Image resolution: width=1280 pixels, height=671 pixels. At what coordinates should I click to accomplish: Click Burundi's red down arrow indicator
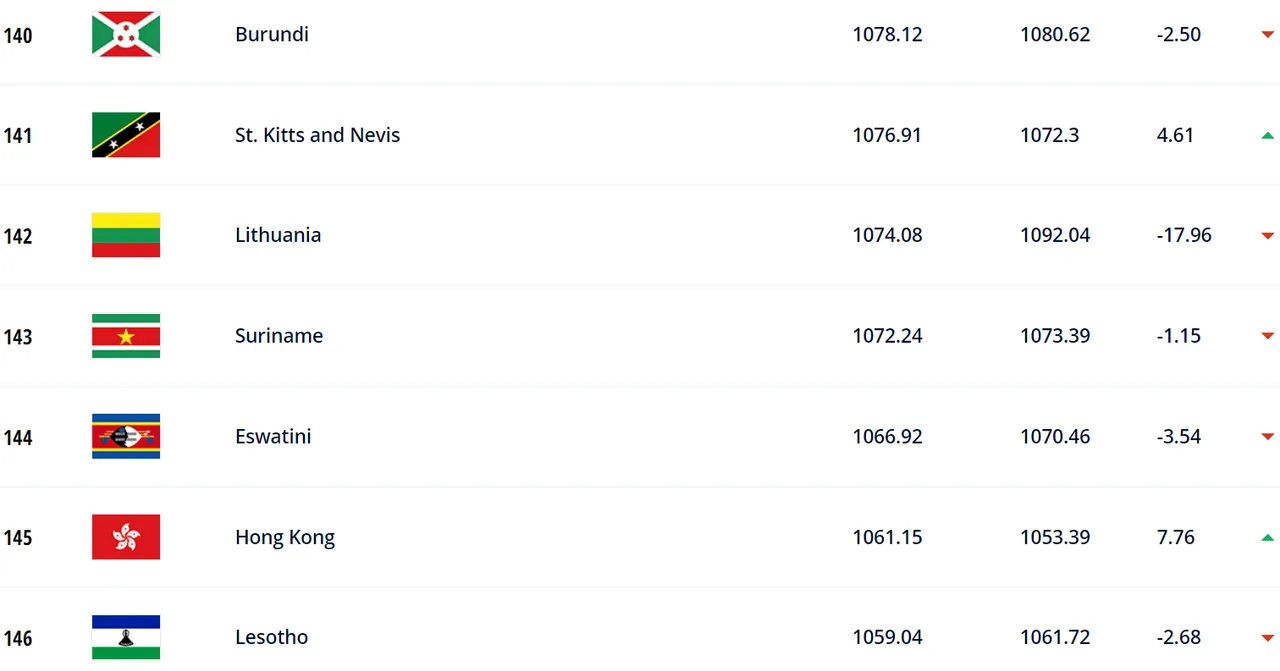(1267, 35)
